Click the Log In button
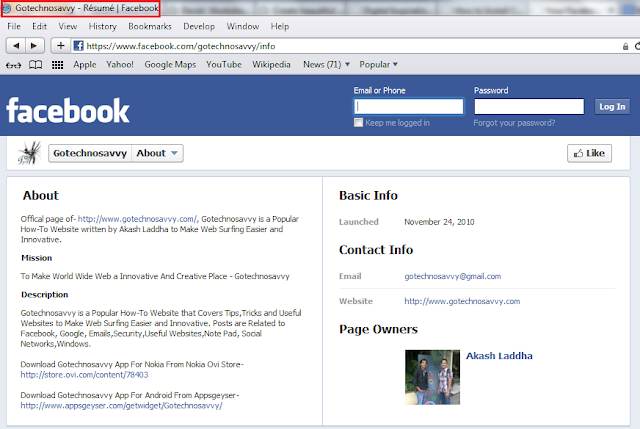 point(612,107)
